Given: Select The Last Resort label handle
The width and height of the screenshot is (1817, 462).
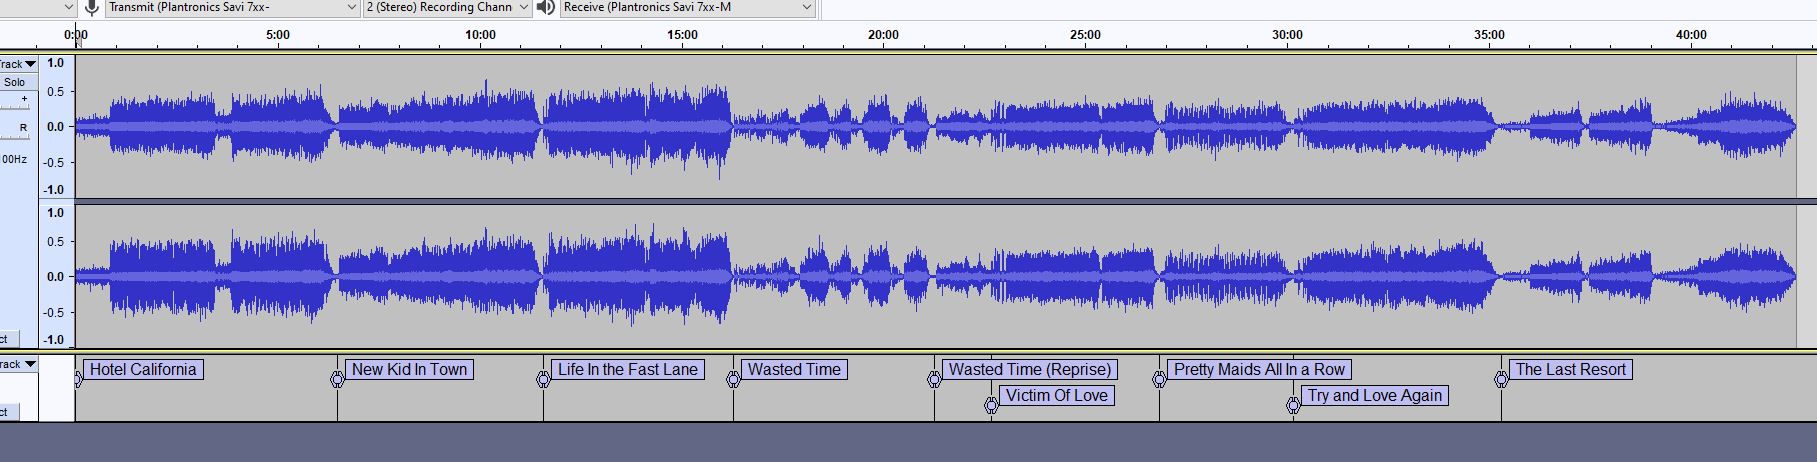Looking at the screenshot, I should [1501, 379].
